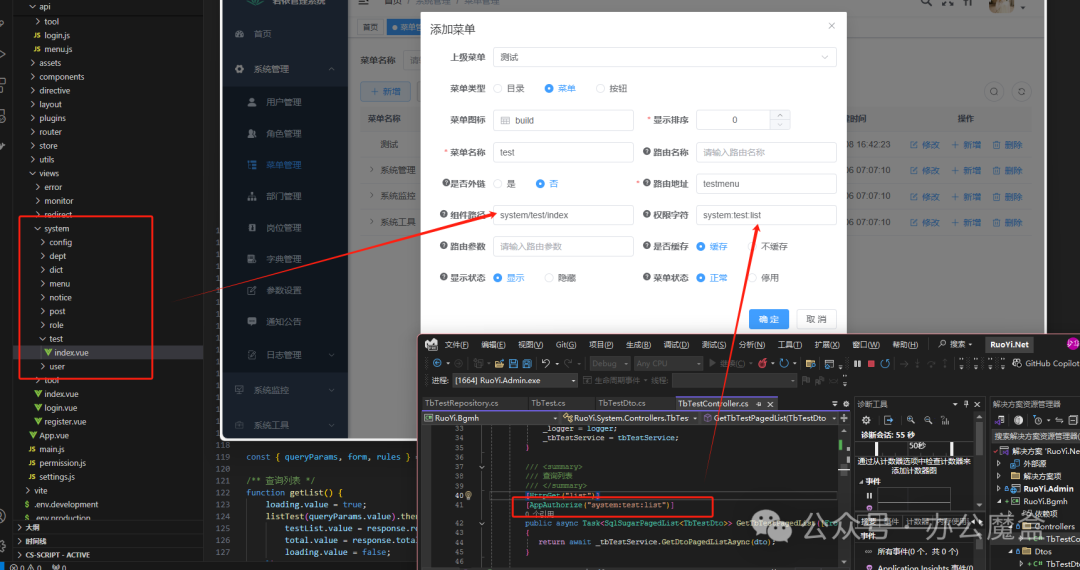Close the add menu dialog with X

click(831, 25)
